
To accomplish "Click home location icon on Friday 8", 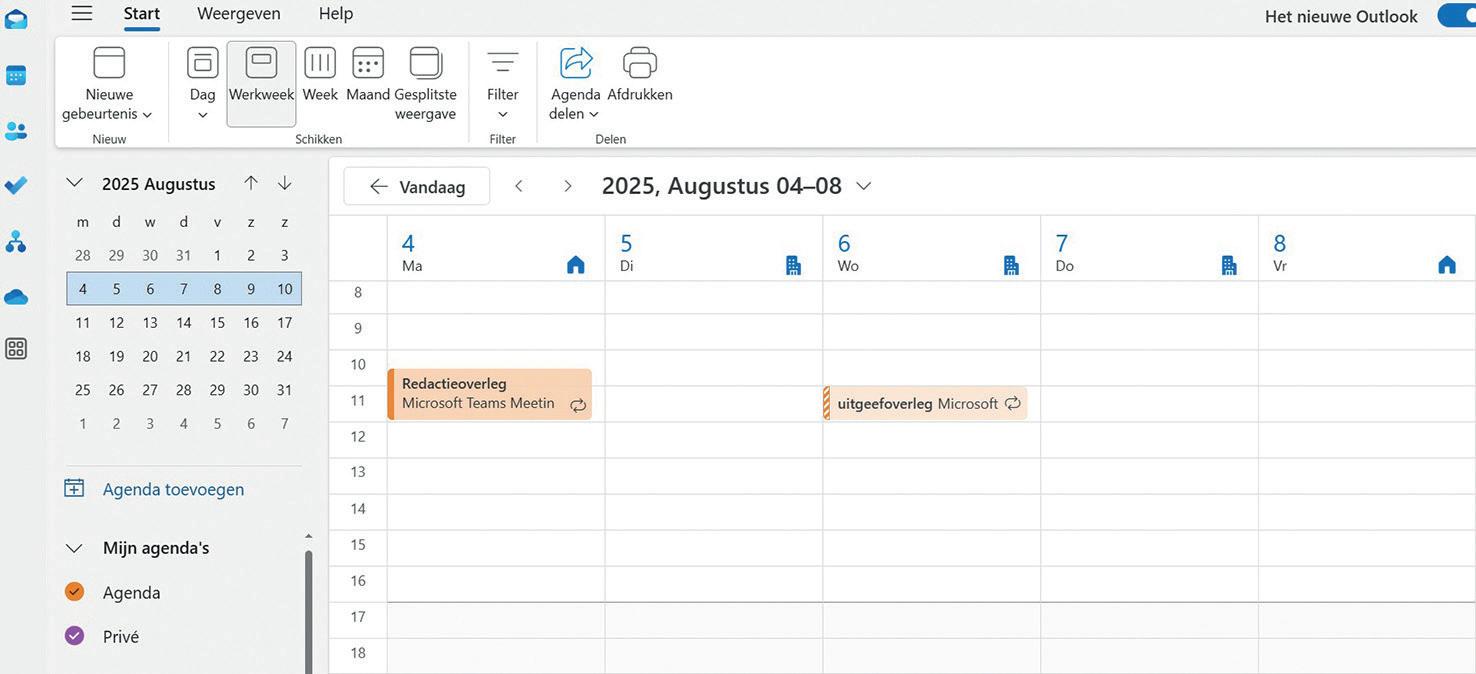I will tap(1447, 265).
